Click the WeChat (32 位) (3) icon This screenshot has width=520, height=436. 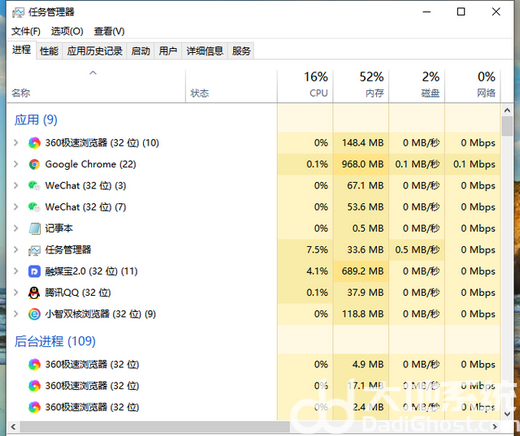click(34, 186)
